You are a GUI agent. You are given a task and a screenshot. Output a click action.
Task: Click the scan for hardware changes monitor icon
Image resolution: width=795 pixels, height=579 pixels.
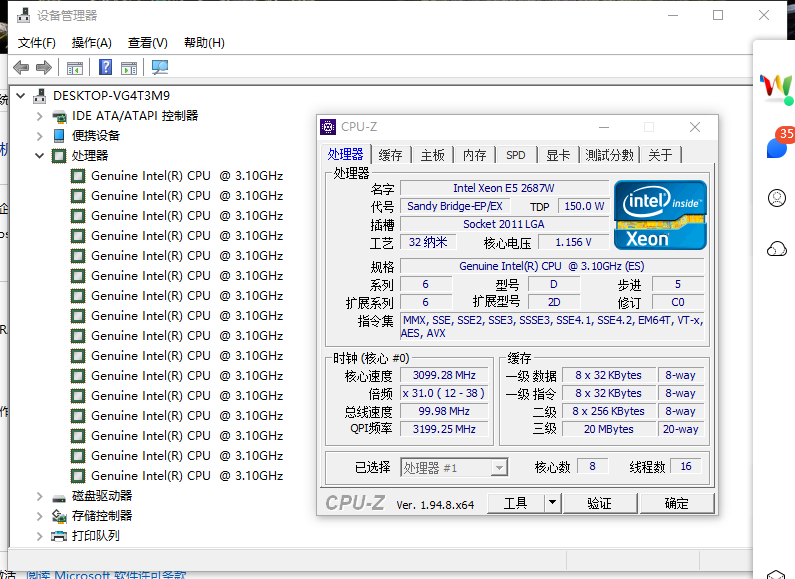coord(160,67)
